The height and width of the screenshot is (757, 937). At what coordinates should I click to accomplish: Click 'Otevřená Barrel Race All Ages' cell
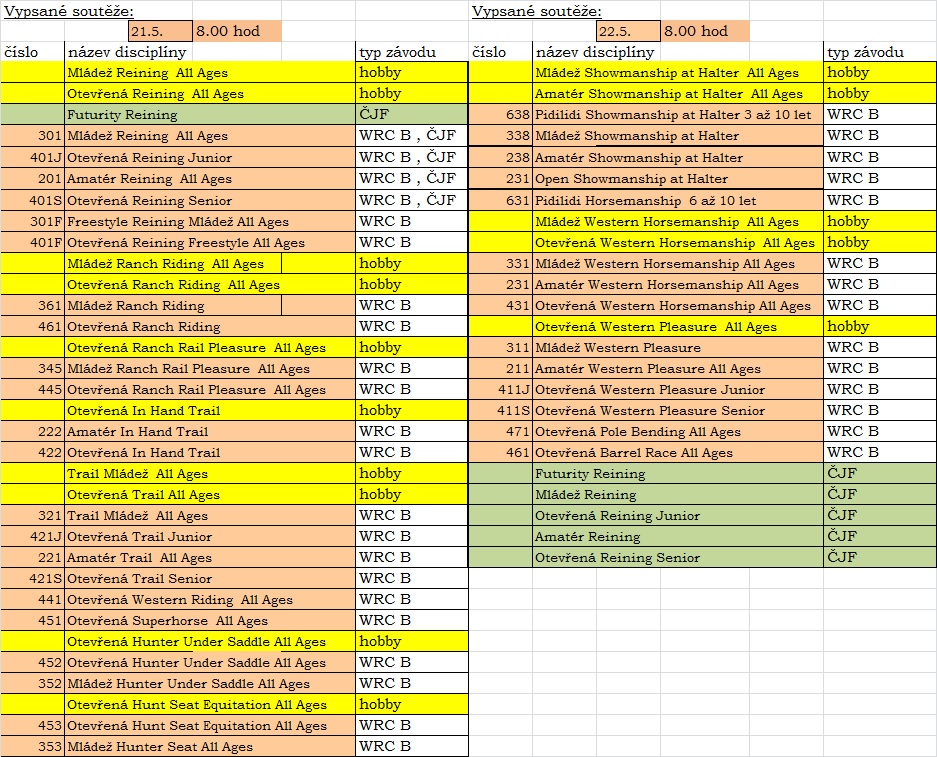678,452
